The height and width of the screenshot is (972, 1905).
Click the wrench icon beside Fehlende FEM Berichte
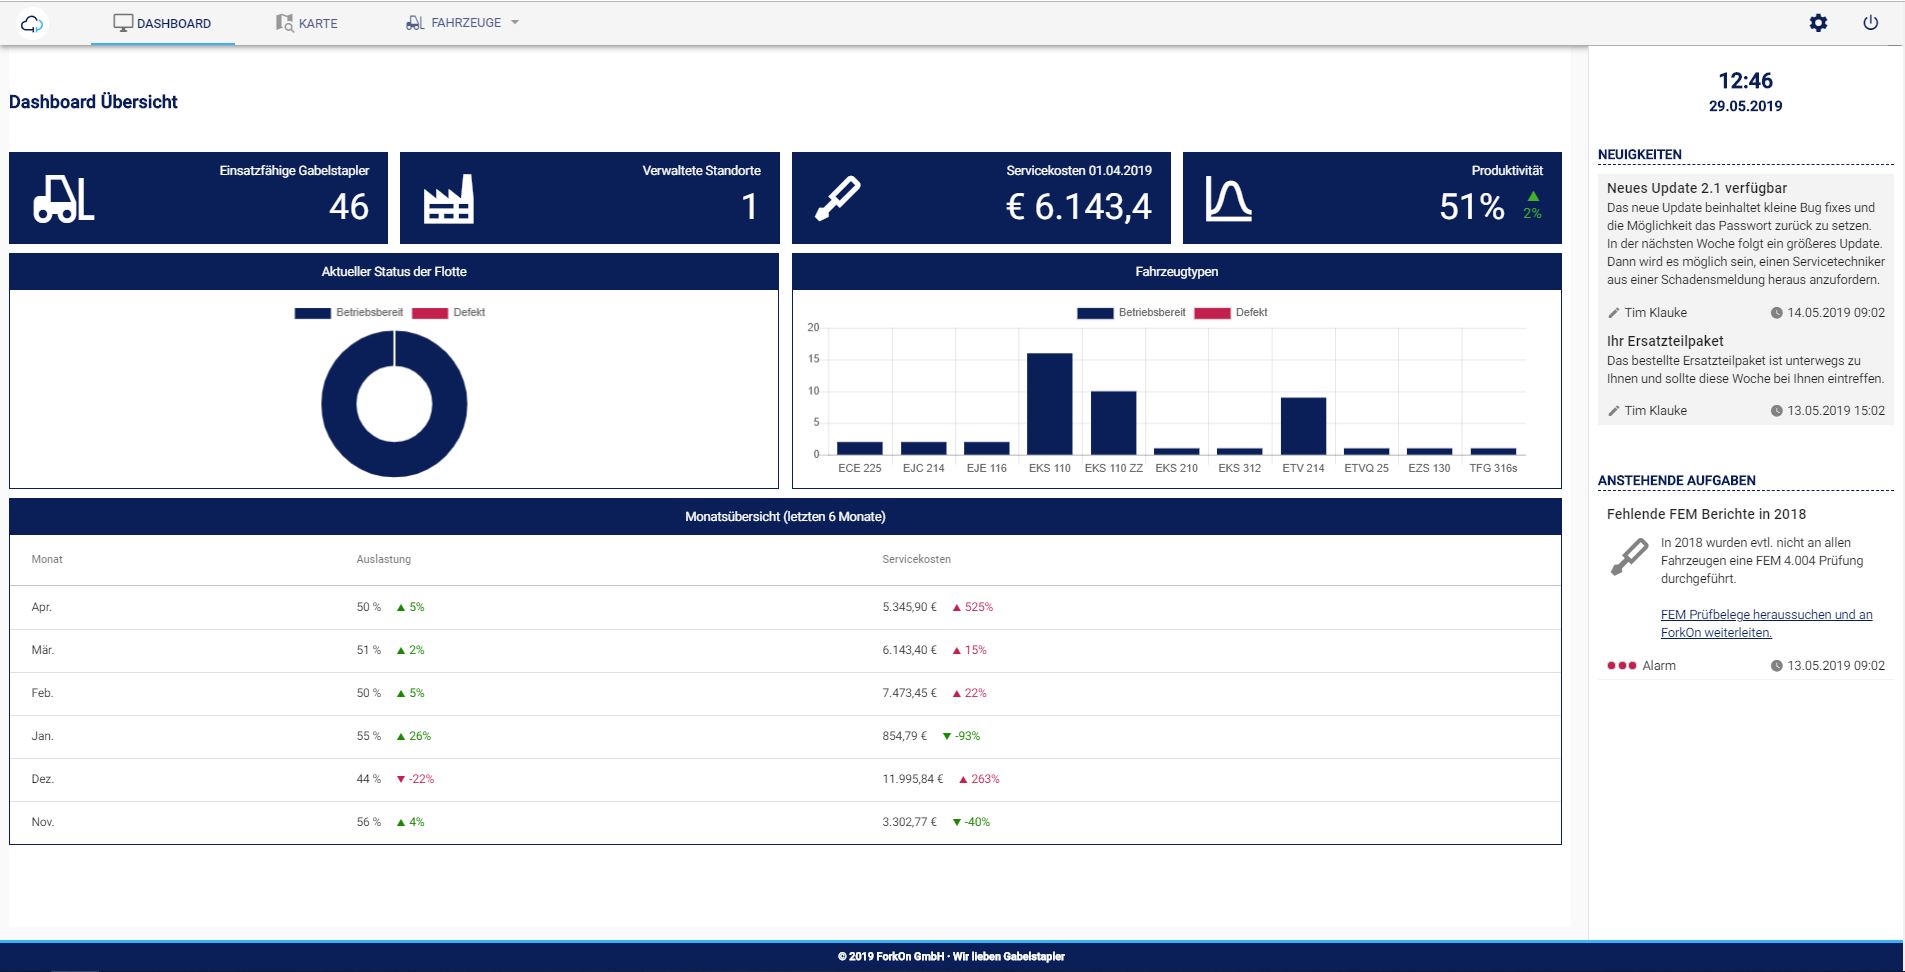1629,557
